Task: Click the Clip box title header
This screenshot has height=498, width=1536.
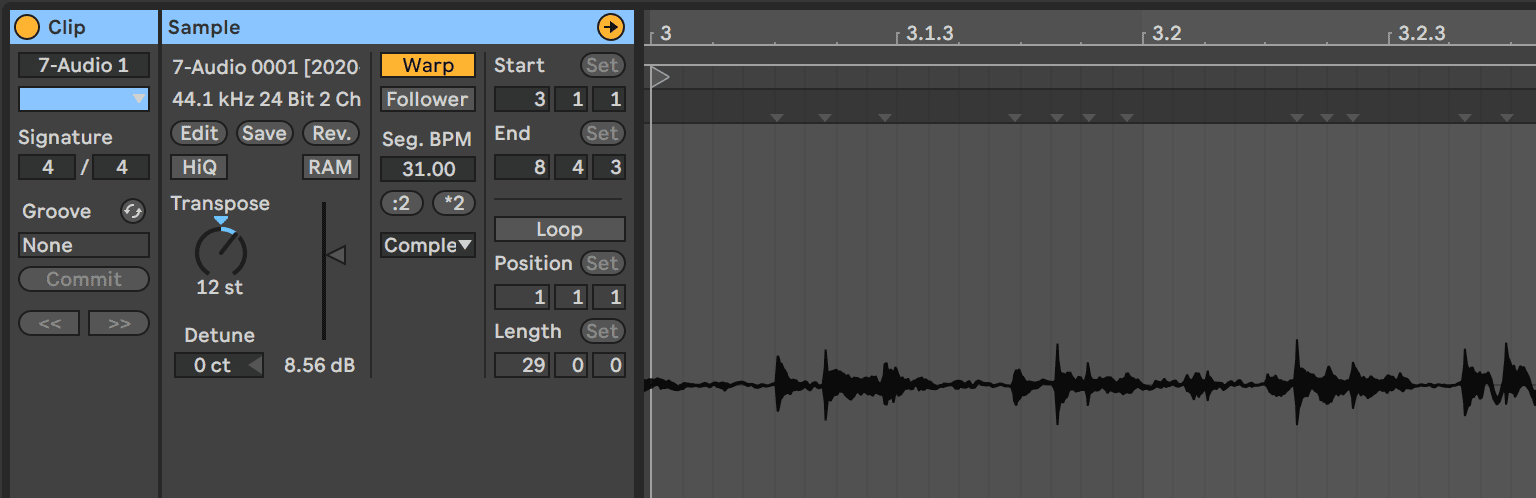Action: [x=84, y=27]
